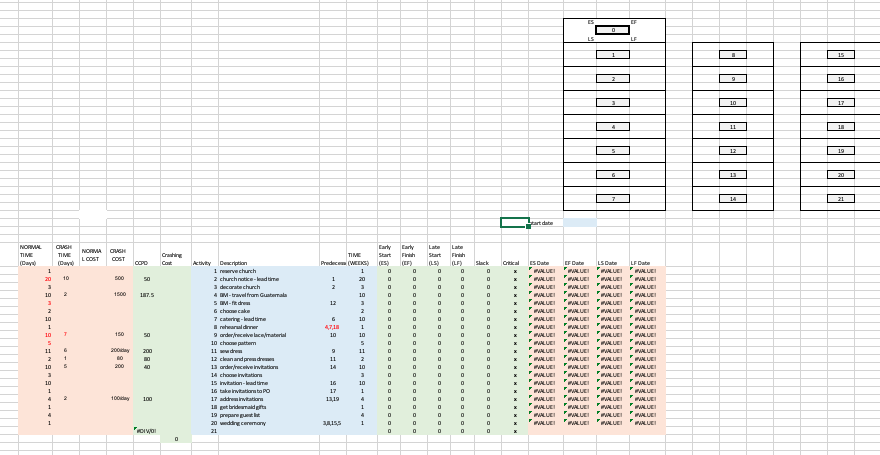Select the 'LF' label beside node 0
This screenshot has height=455, width=880.
pos(634,39)
